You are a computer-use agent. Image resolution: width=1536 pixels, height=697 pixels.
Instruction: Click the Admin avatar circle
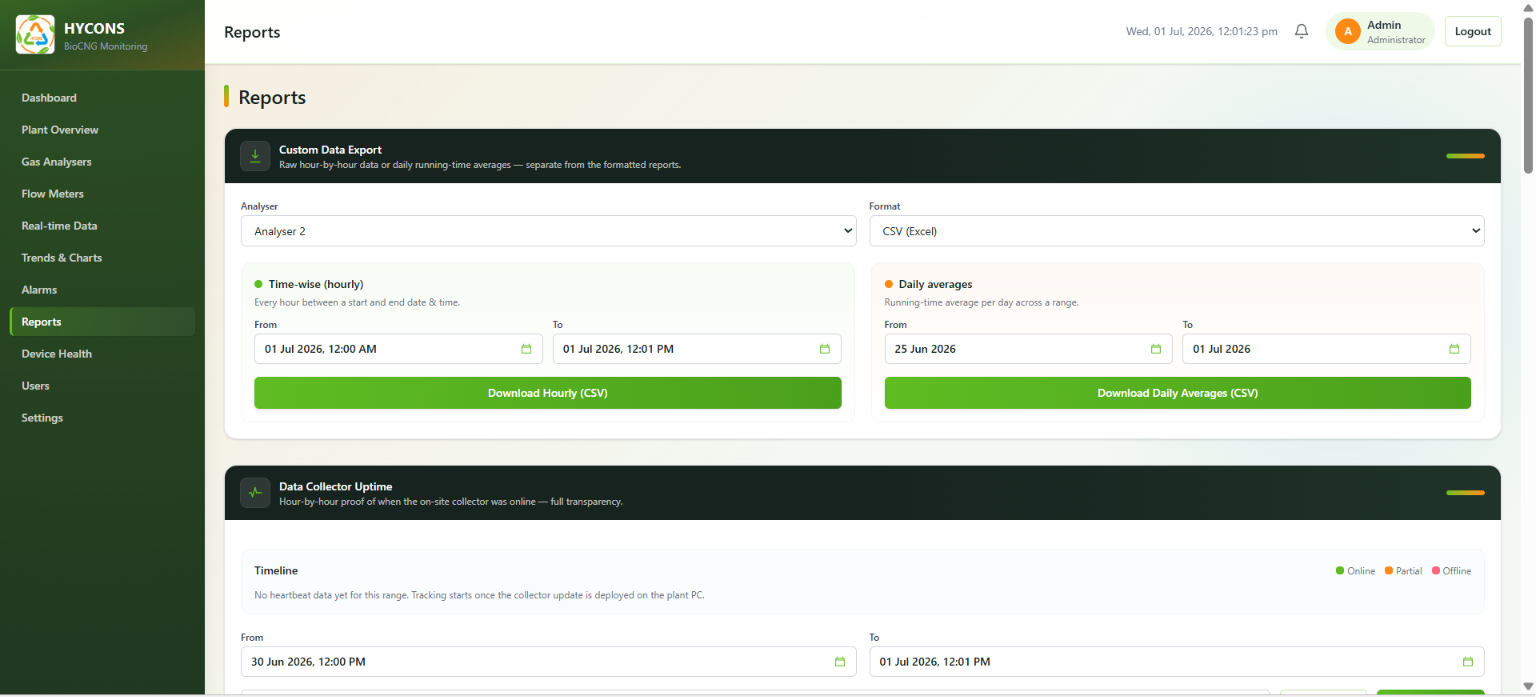pos(1347,32)
